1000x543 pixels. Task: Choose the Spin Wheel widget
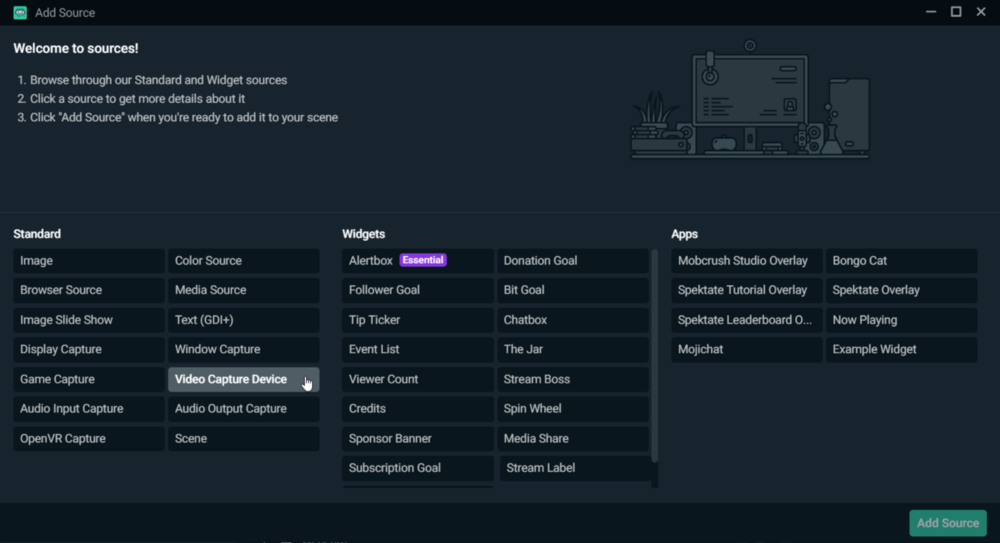point(573,408)
